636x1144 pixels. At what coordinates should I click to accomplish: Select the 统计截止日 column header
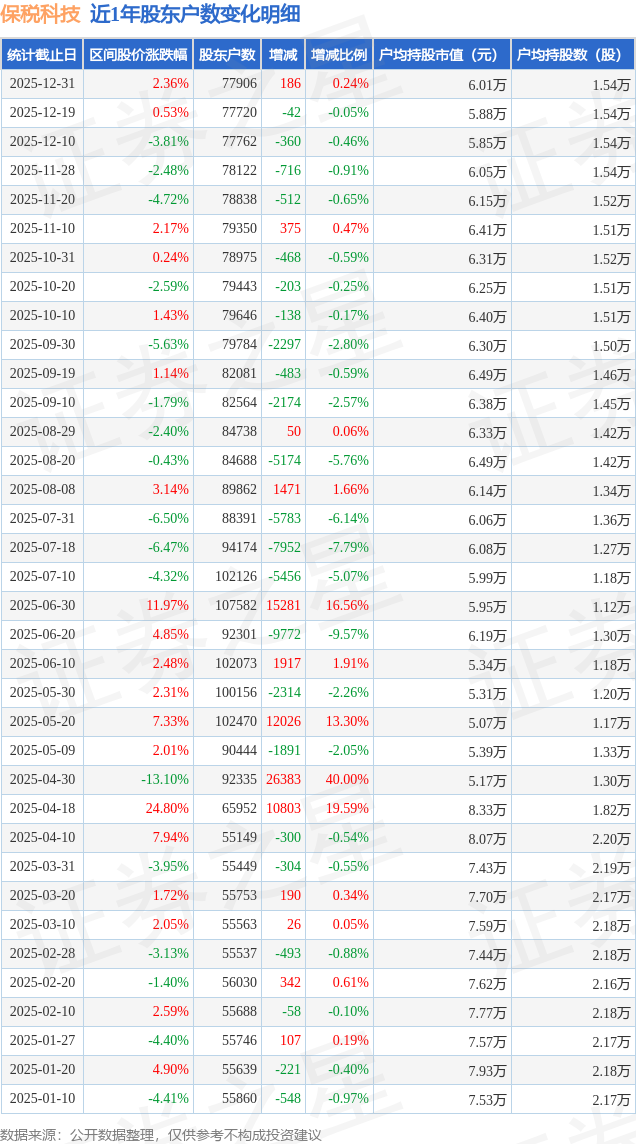pos(42,55)
